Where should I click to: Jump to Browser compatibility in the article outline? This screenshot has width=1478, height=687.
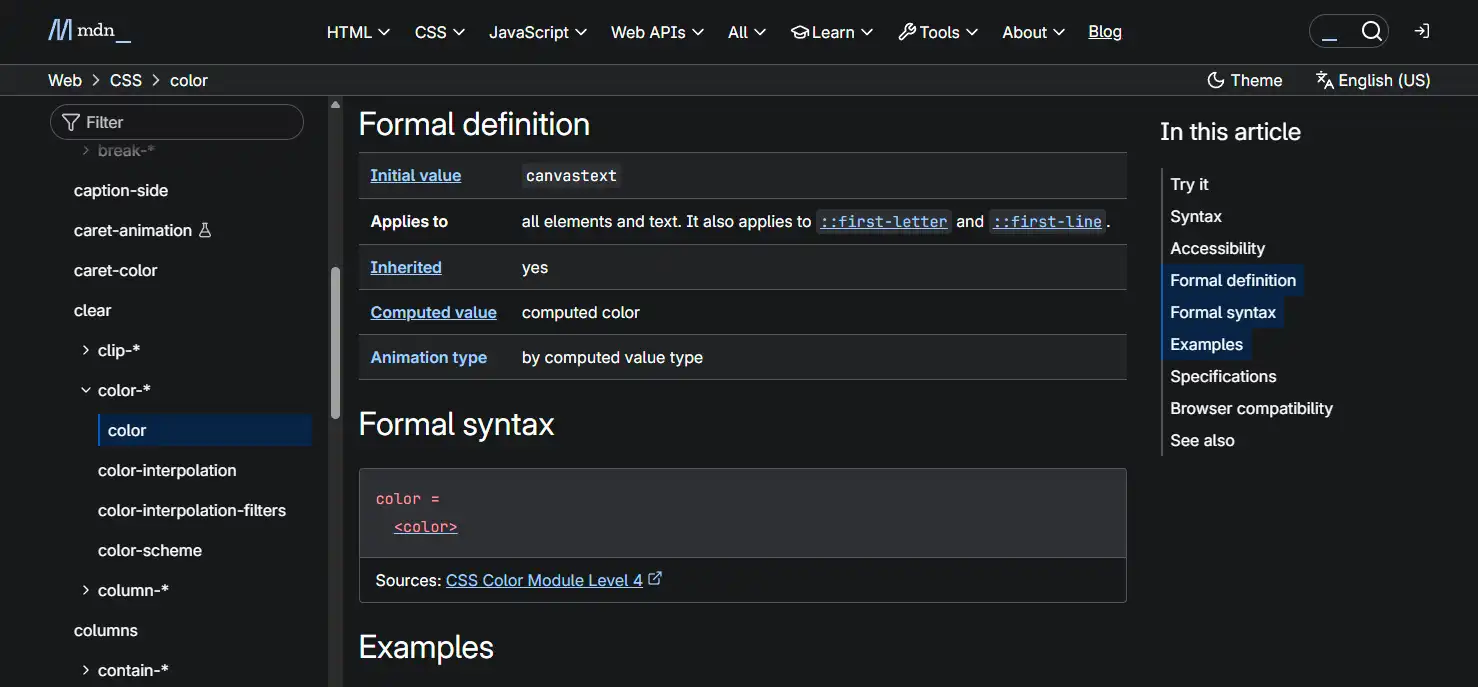[1251, 408]
